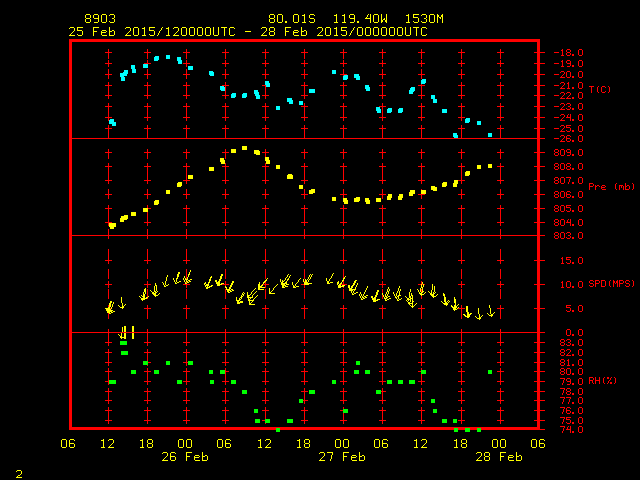This screenshot has height=480, width=640.
Task: Click the -18.0 temperature tick value
Action: 568,53
